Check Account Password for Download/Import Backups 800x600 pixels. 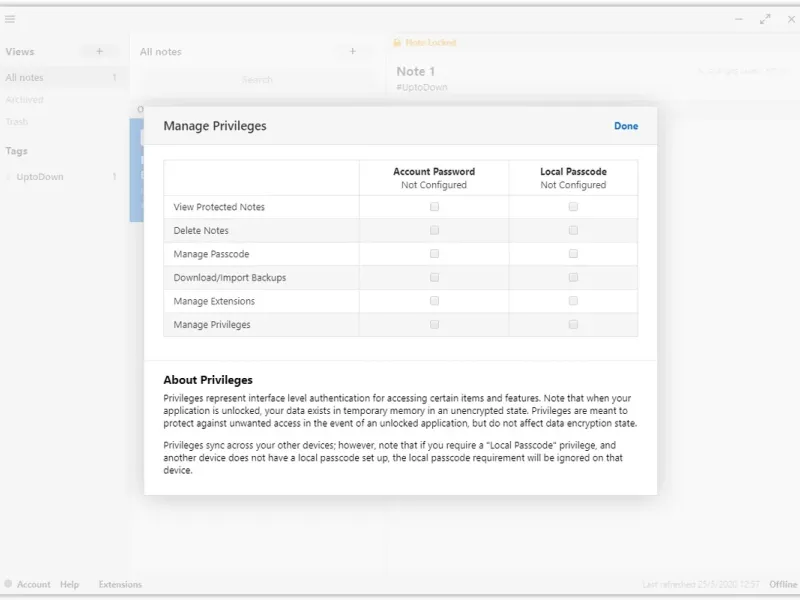(434, 277)
